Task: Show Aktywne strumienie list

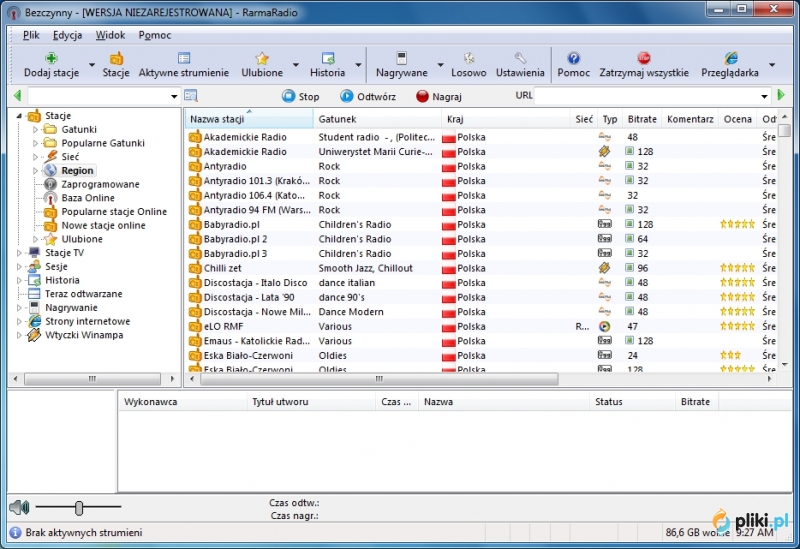Action: point(184,65)
